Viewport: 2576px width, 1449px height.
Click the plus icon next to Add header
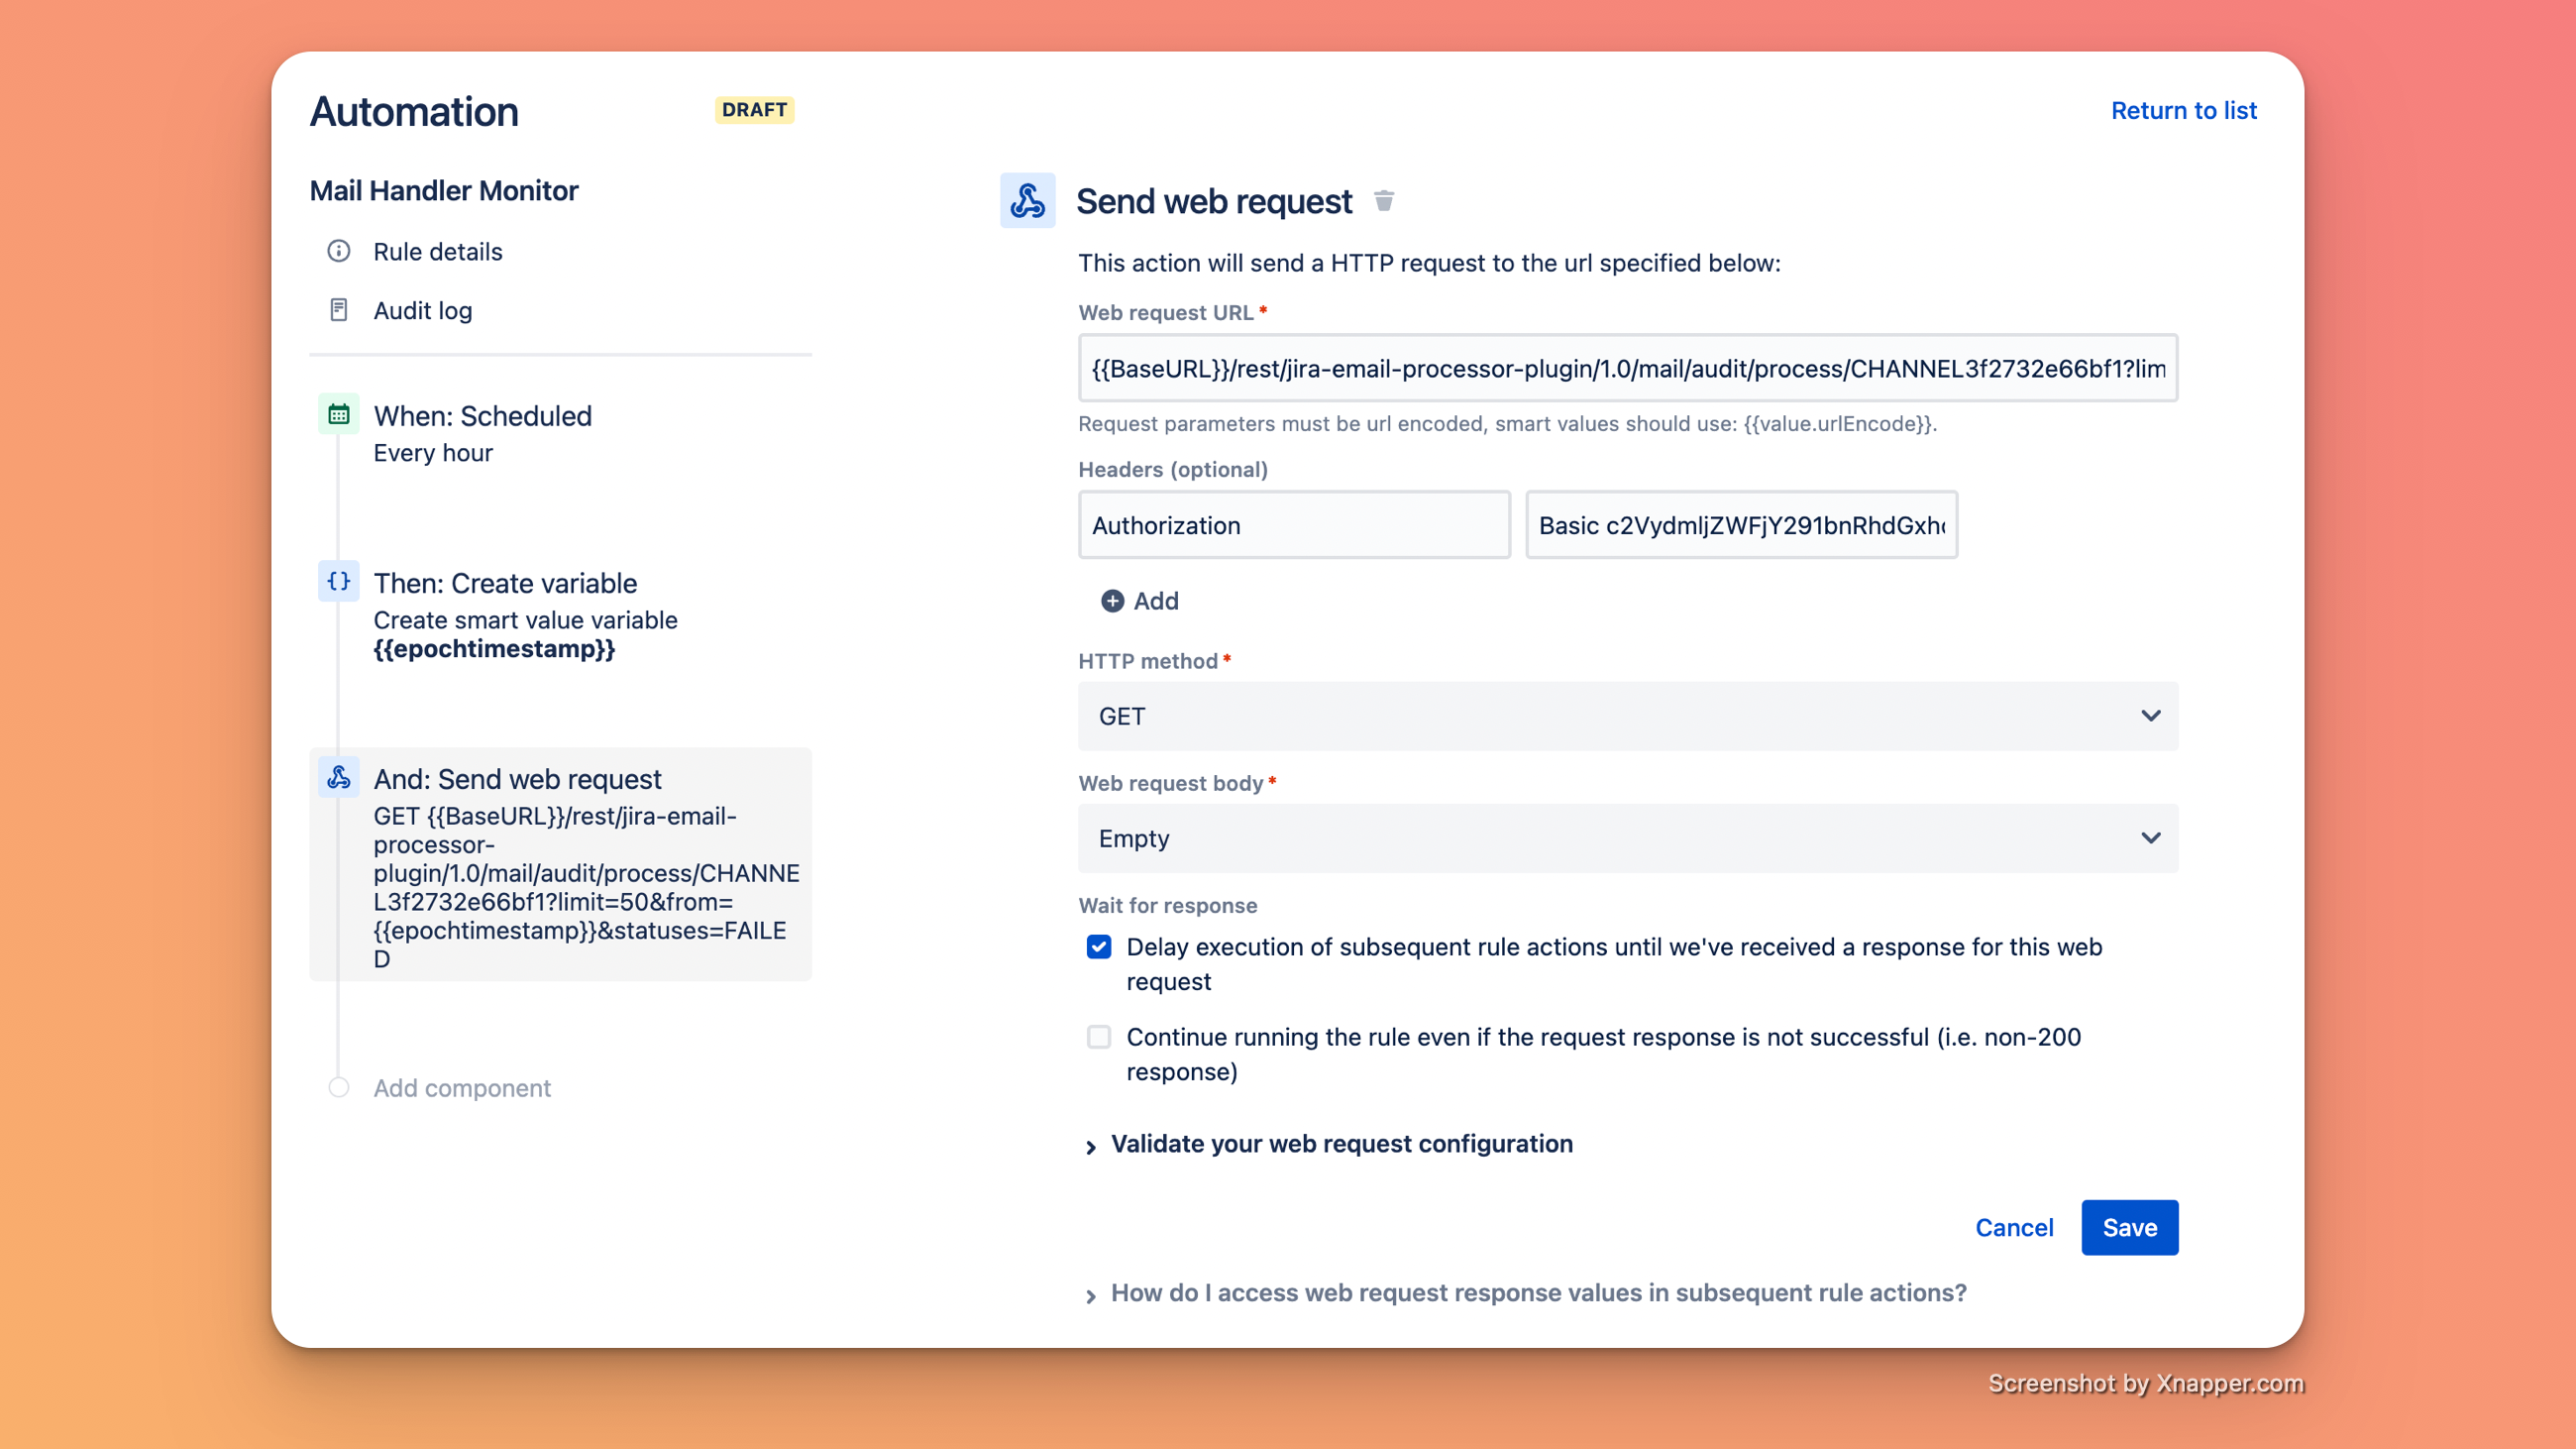1112,601
